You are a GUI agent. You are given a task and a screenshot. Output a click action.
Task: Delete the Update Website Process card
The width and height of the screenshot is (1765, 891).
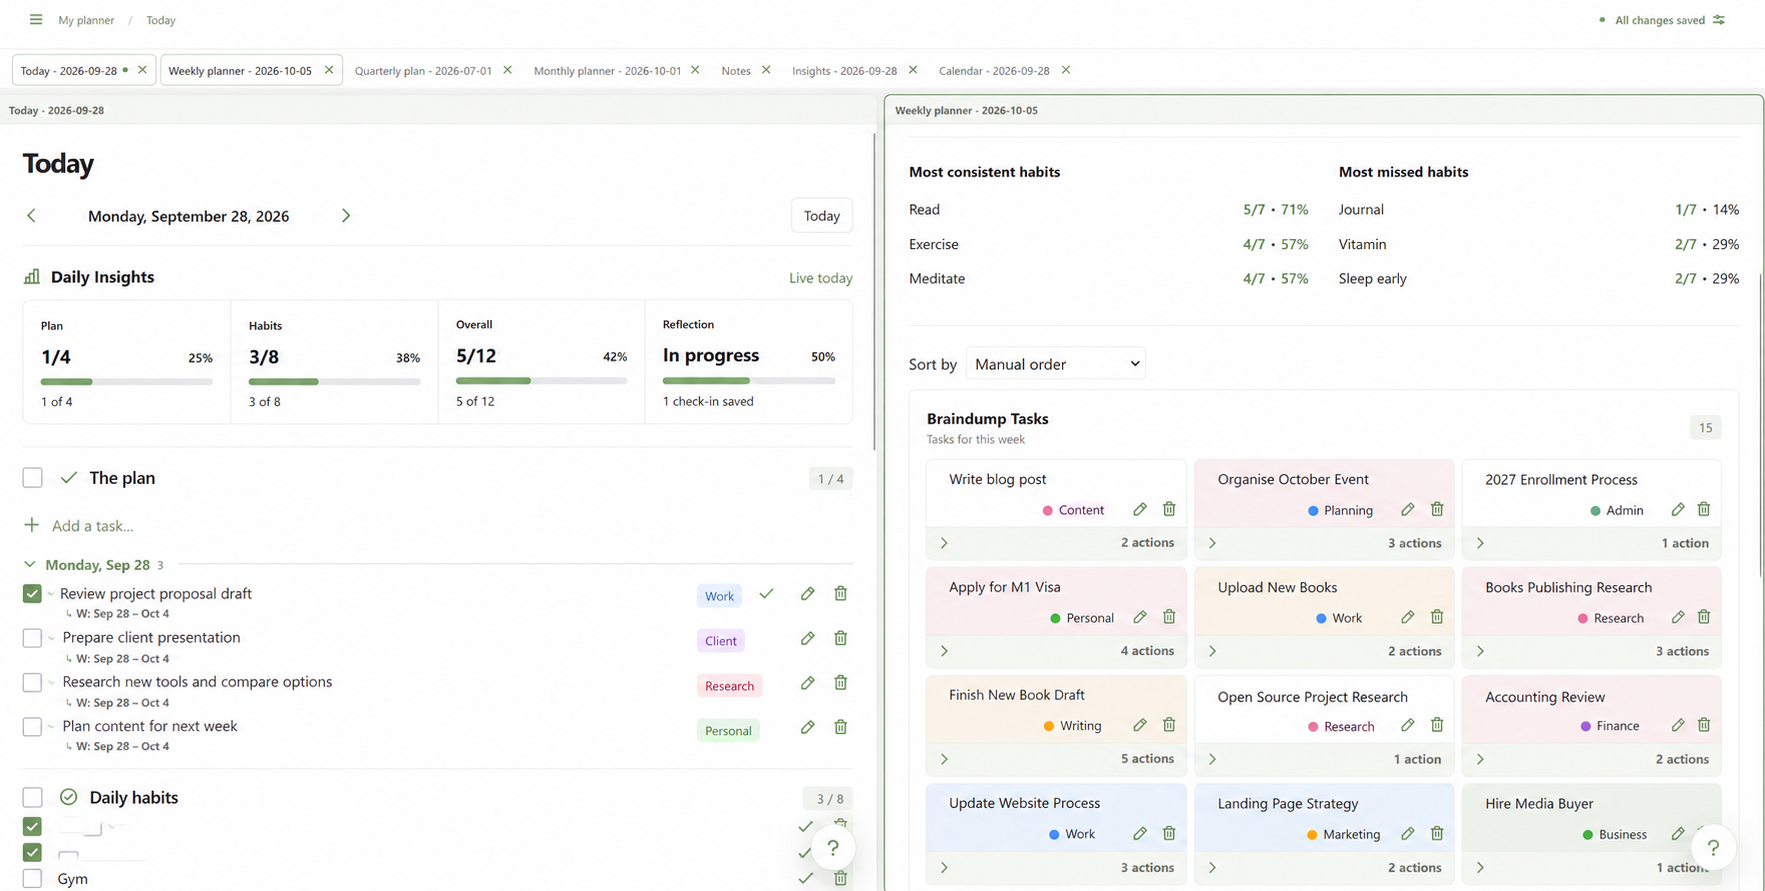click(x=1169, y=834)
